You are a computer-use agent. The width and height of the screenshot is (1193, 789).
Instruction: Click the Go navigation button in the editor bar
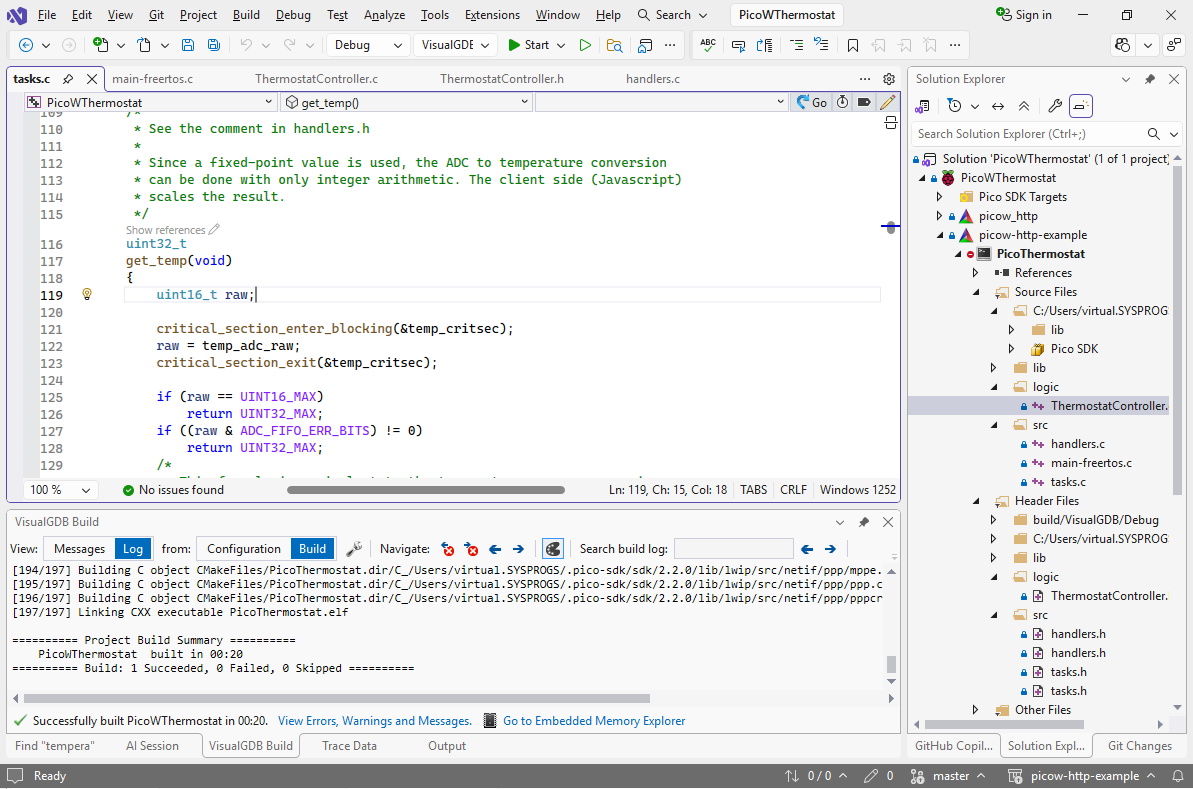(811, 102)
